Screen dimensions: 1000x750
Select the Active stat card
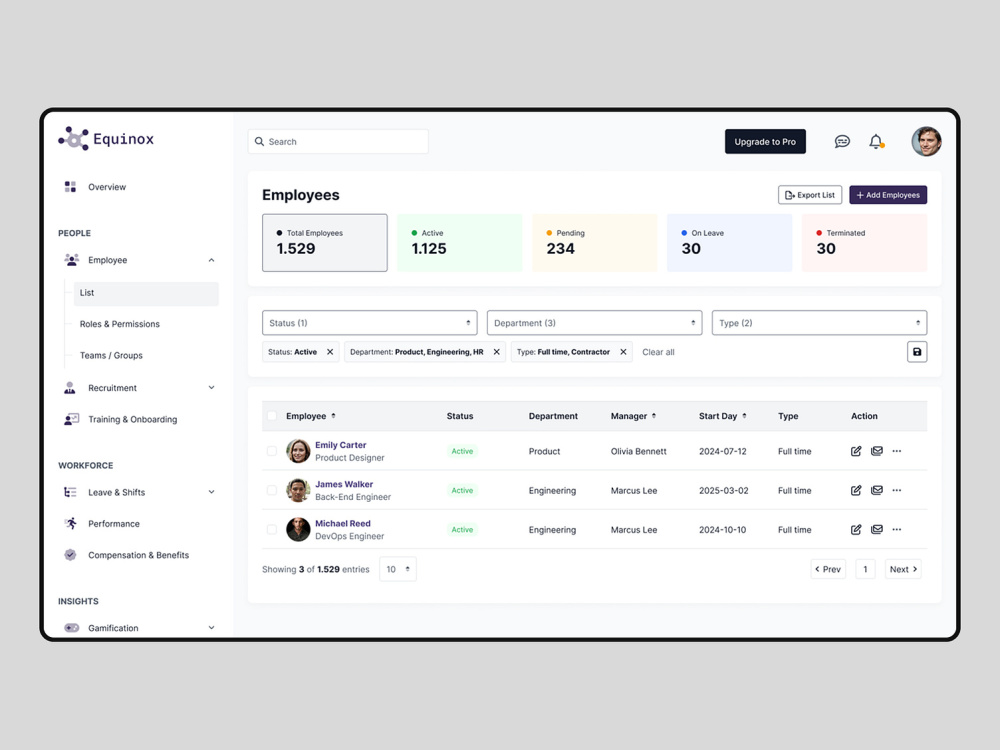459,242
